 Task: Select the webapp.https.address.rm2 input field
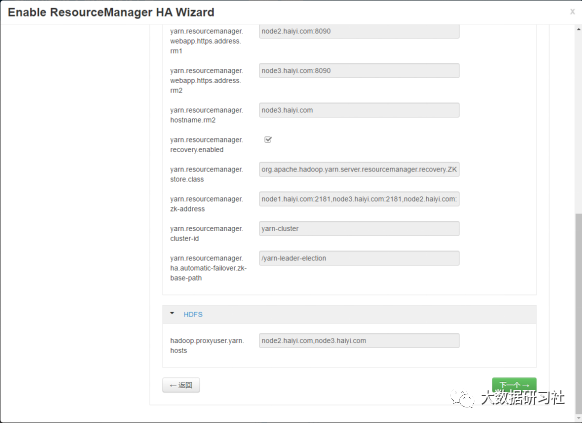(359, 71)
